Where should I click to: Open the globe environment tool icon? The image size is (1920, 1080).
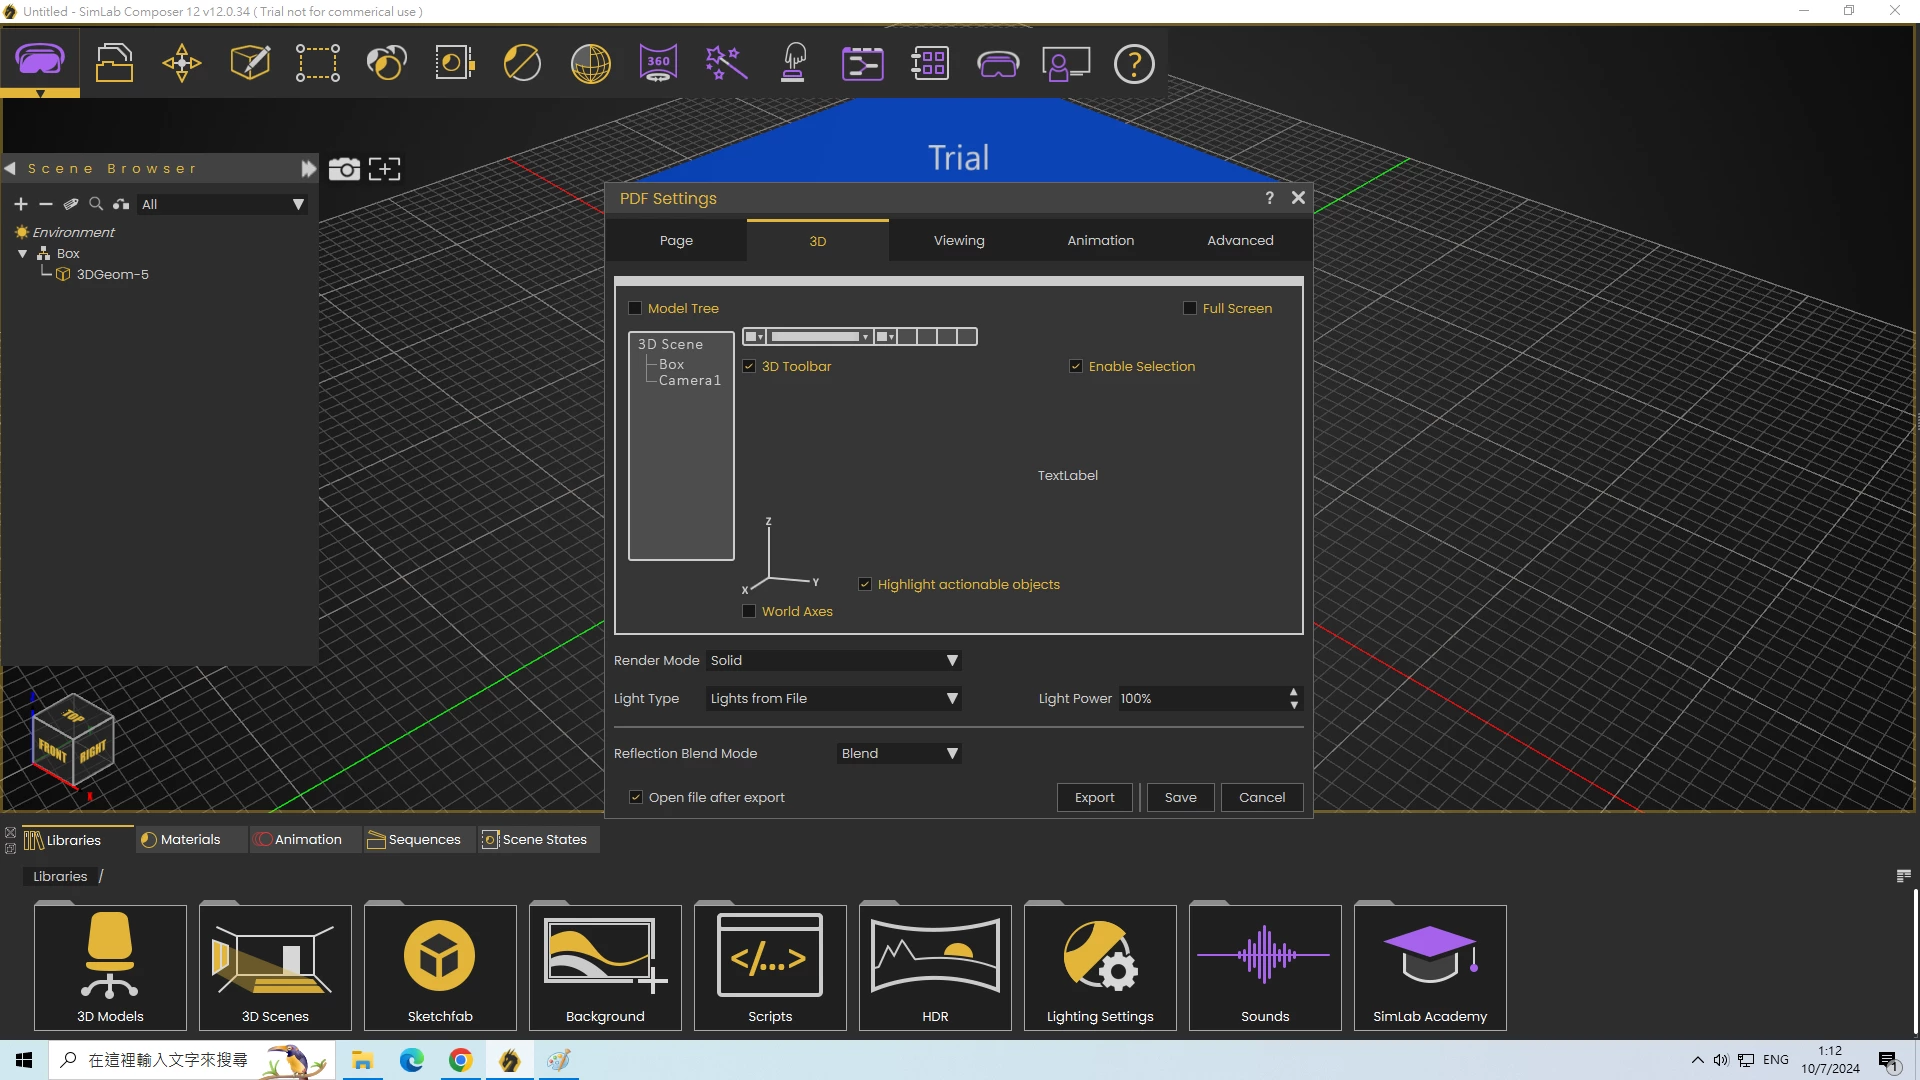pyautogui.click(x=590, y=63)
